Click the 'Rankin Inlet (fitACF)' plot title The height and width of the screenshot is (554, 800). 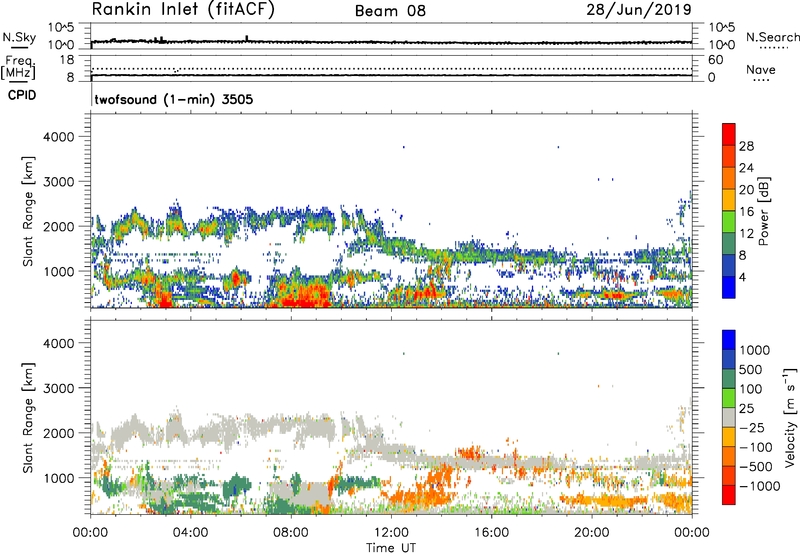pyautogui.click(x=183, y=10)
